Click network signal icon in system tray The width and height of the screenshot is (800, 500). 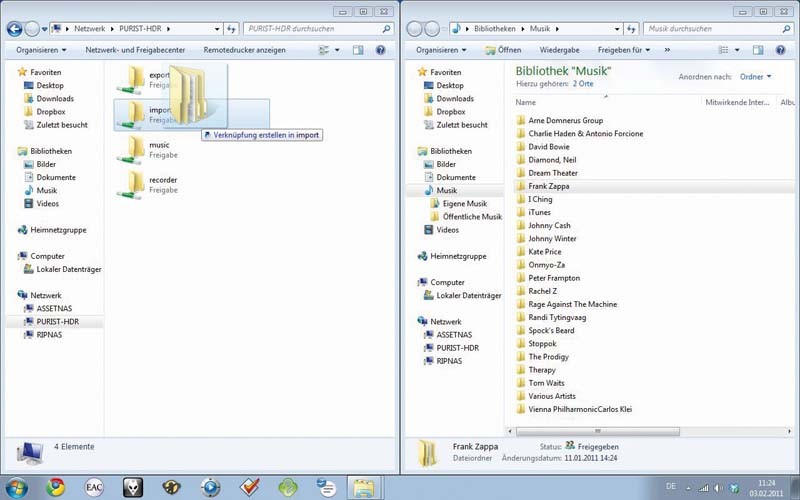[704, 488]
